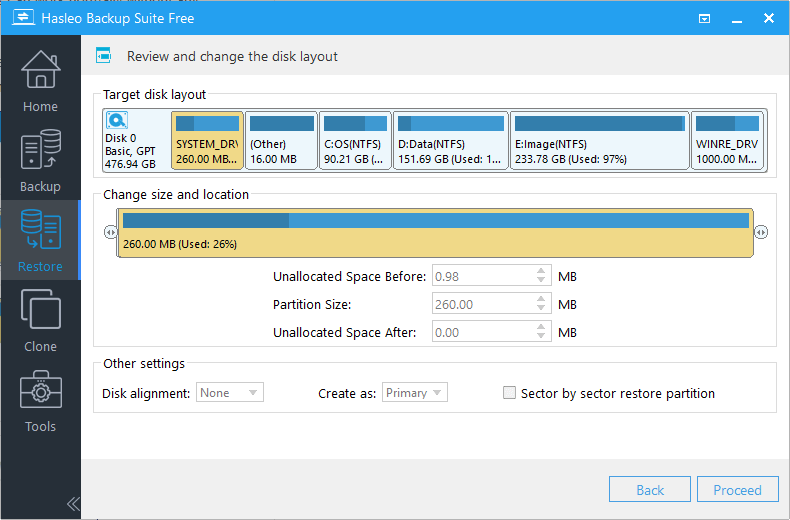Viewport: 790px width, 520px height.
Task: Click the left partition resize handle
Action: (110, 232)
